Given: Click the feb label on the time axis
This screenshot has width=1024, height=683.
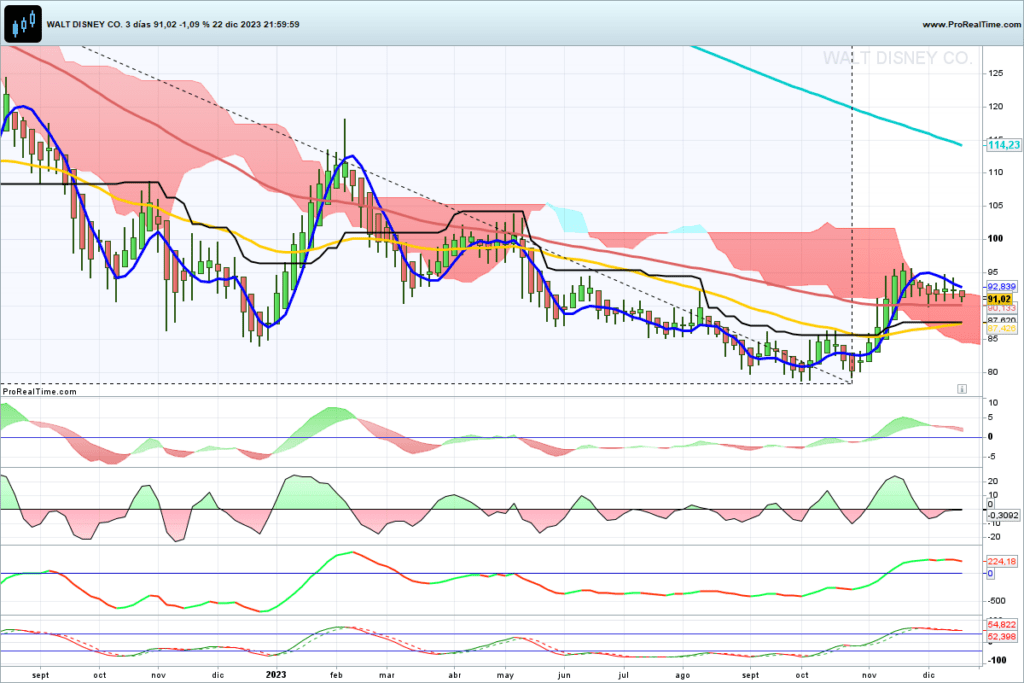Looking at the screenshot, I should pyautogui.click(x=336, y=675).
